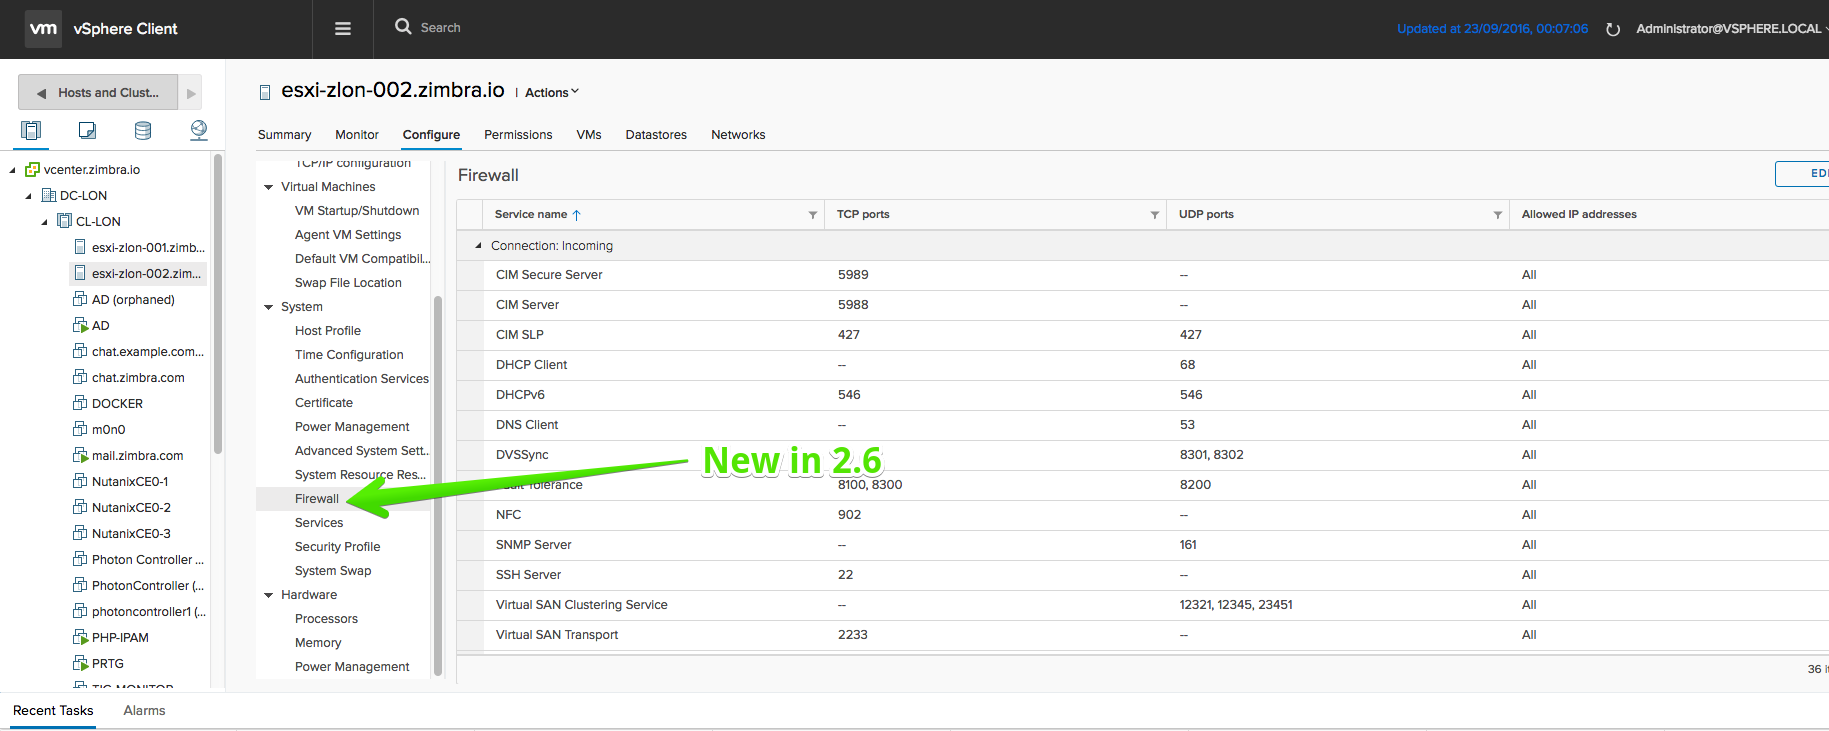Screen dimensions: 1829x731
Task: Click the DOCKER VM icon
Action: (80, 403)
